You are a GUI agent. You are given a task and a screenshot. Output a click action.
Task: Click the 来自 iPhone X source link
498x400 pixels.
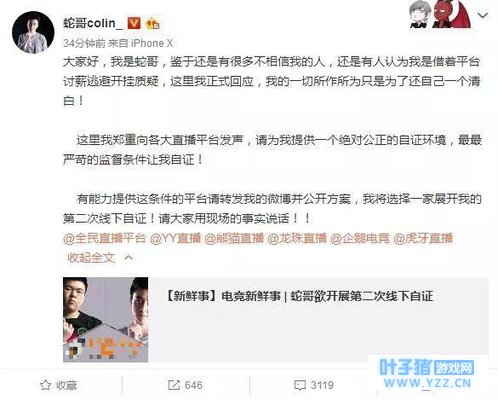pyautogui.click(x=140, y=43)
